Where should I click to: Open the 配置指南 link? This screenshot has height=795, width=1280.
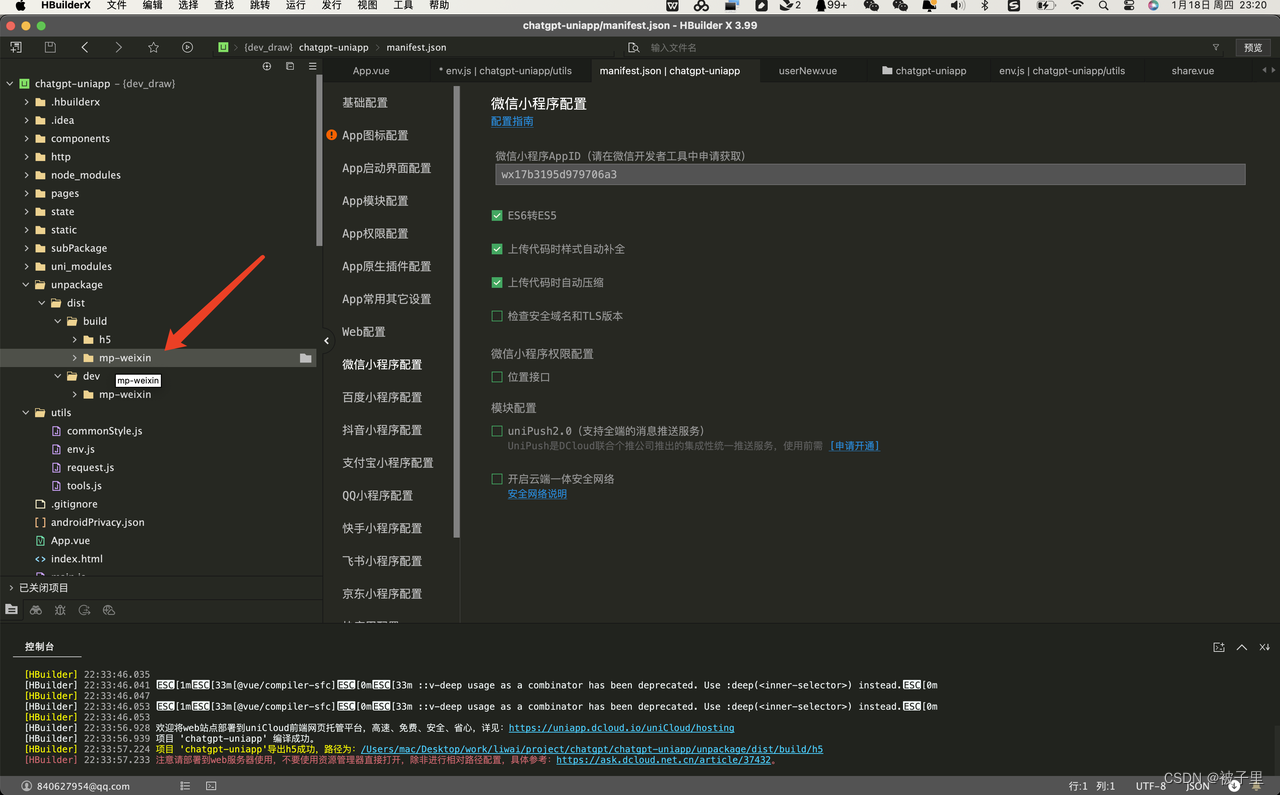click(x=512, y=122)
